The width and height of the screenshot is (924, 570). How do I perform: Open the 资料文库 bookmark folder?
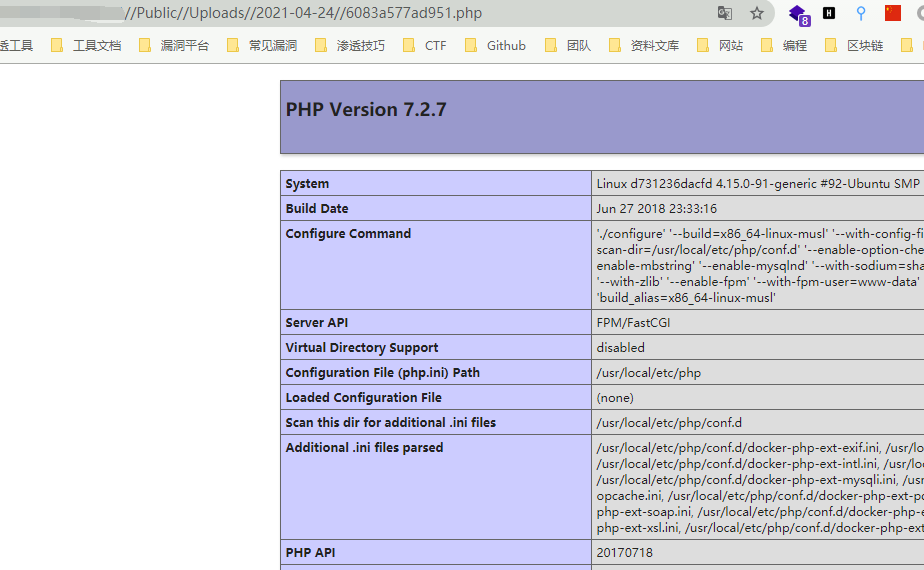[654, 45]
